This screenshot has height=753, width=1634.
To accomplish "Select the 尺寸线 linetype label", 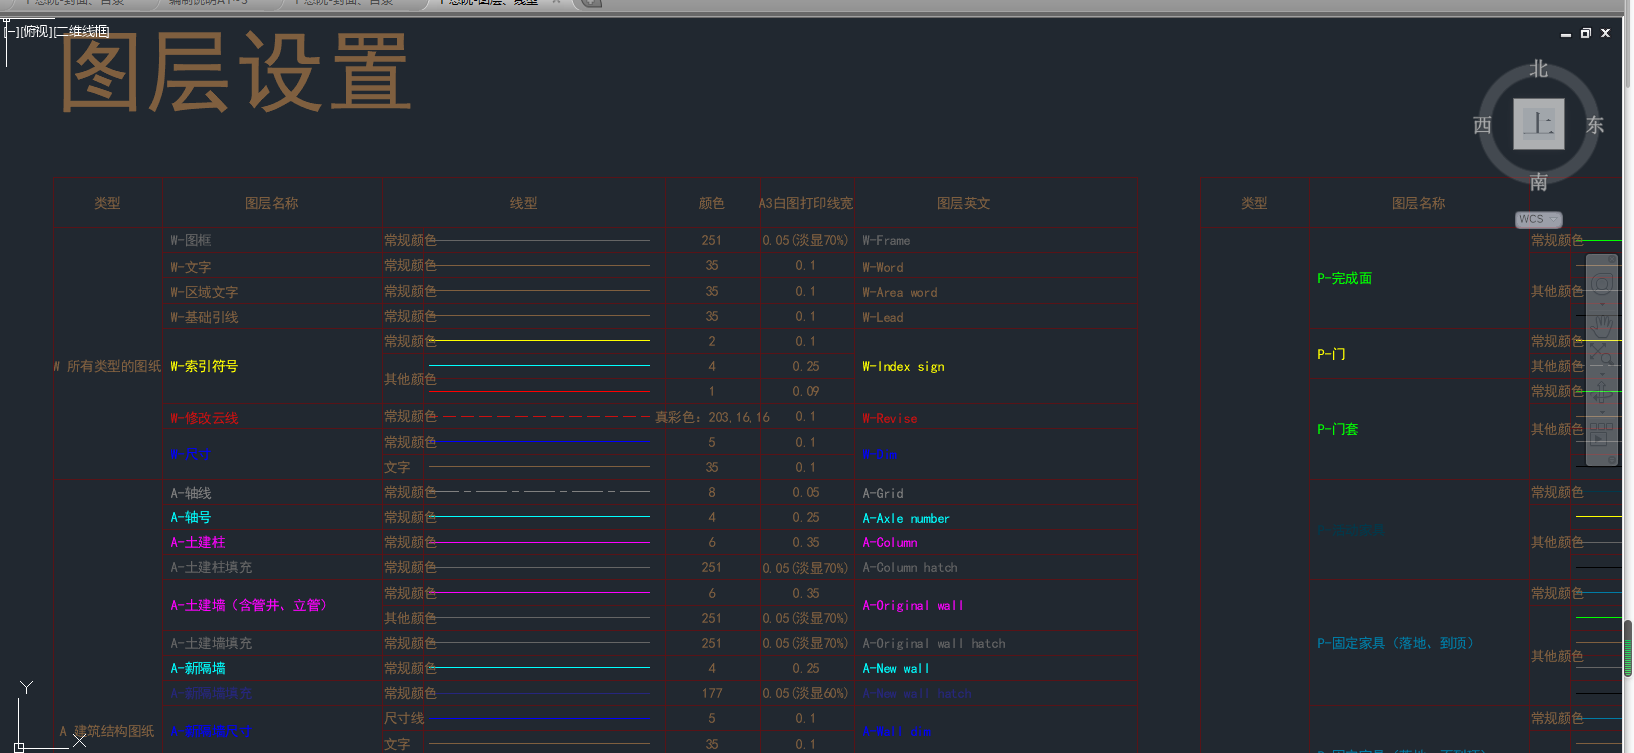I will click(x=404, y=718).
